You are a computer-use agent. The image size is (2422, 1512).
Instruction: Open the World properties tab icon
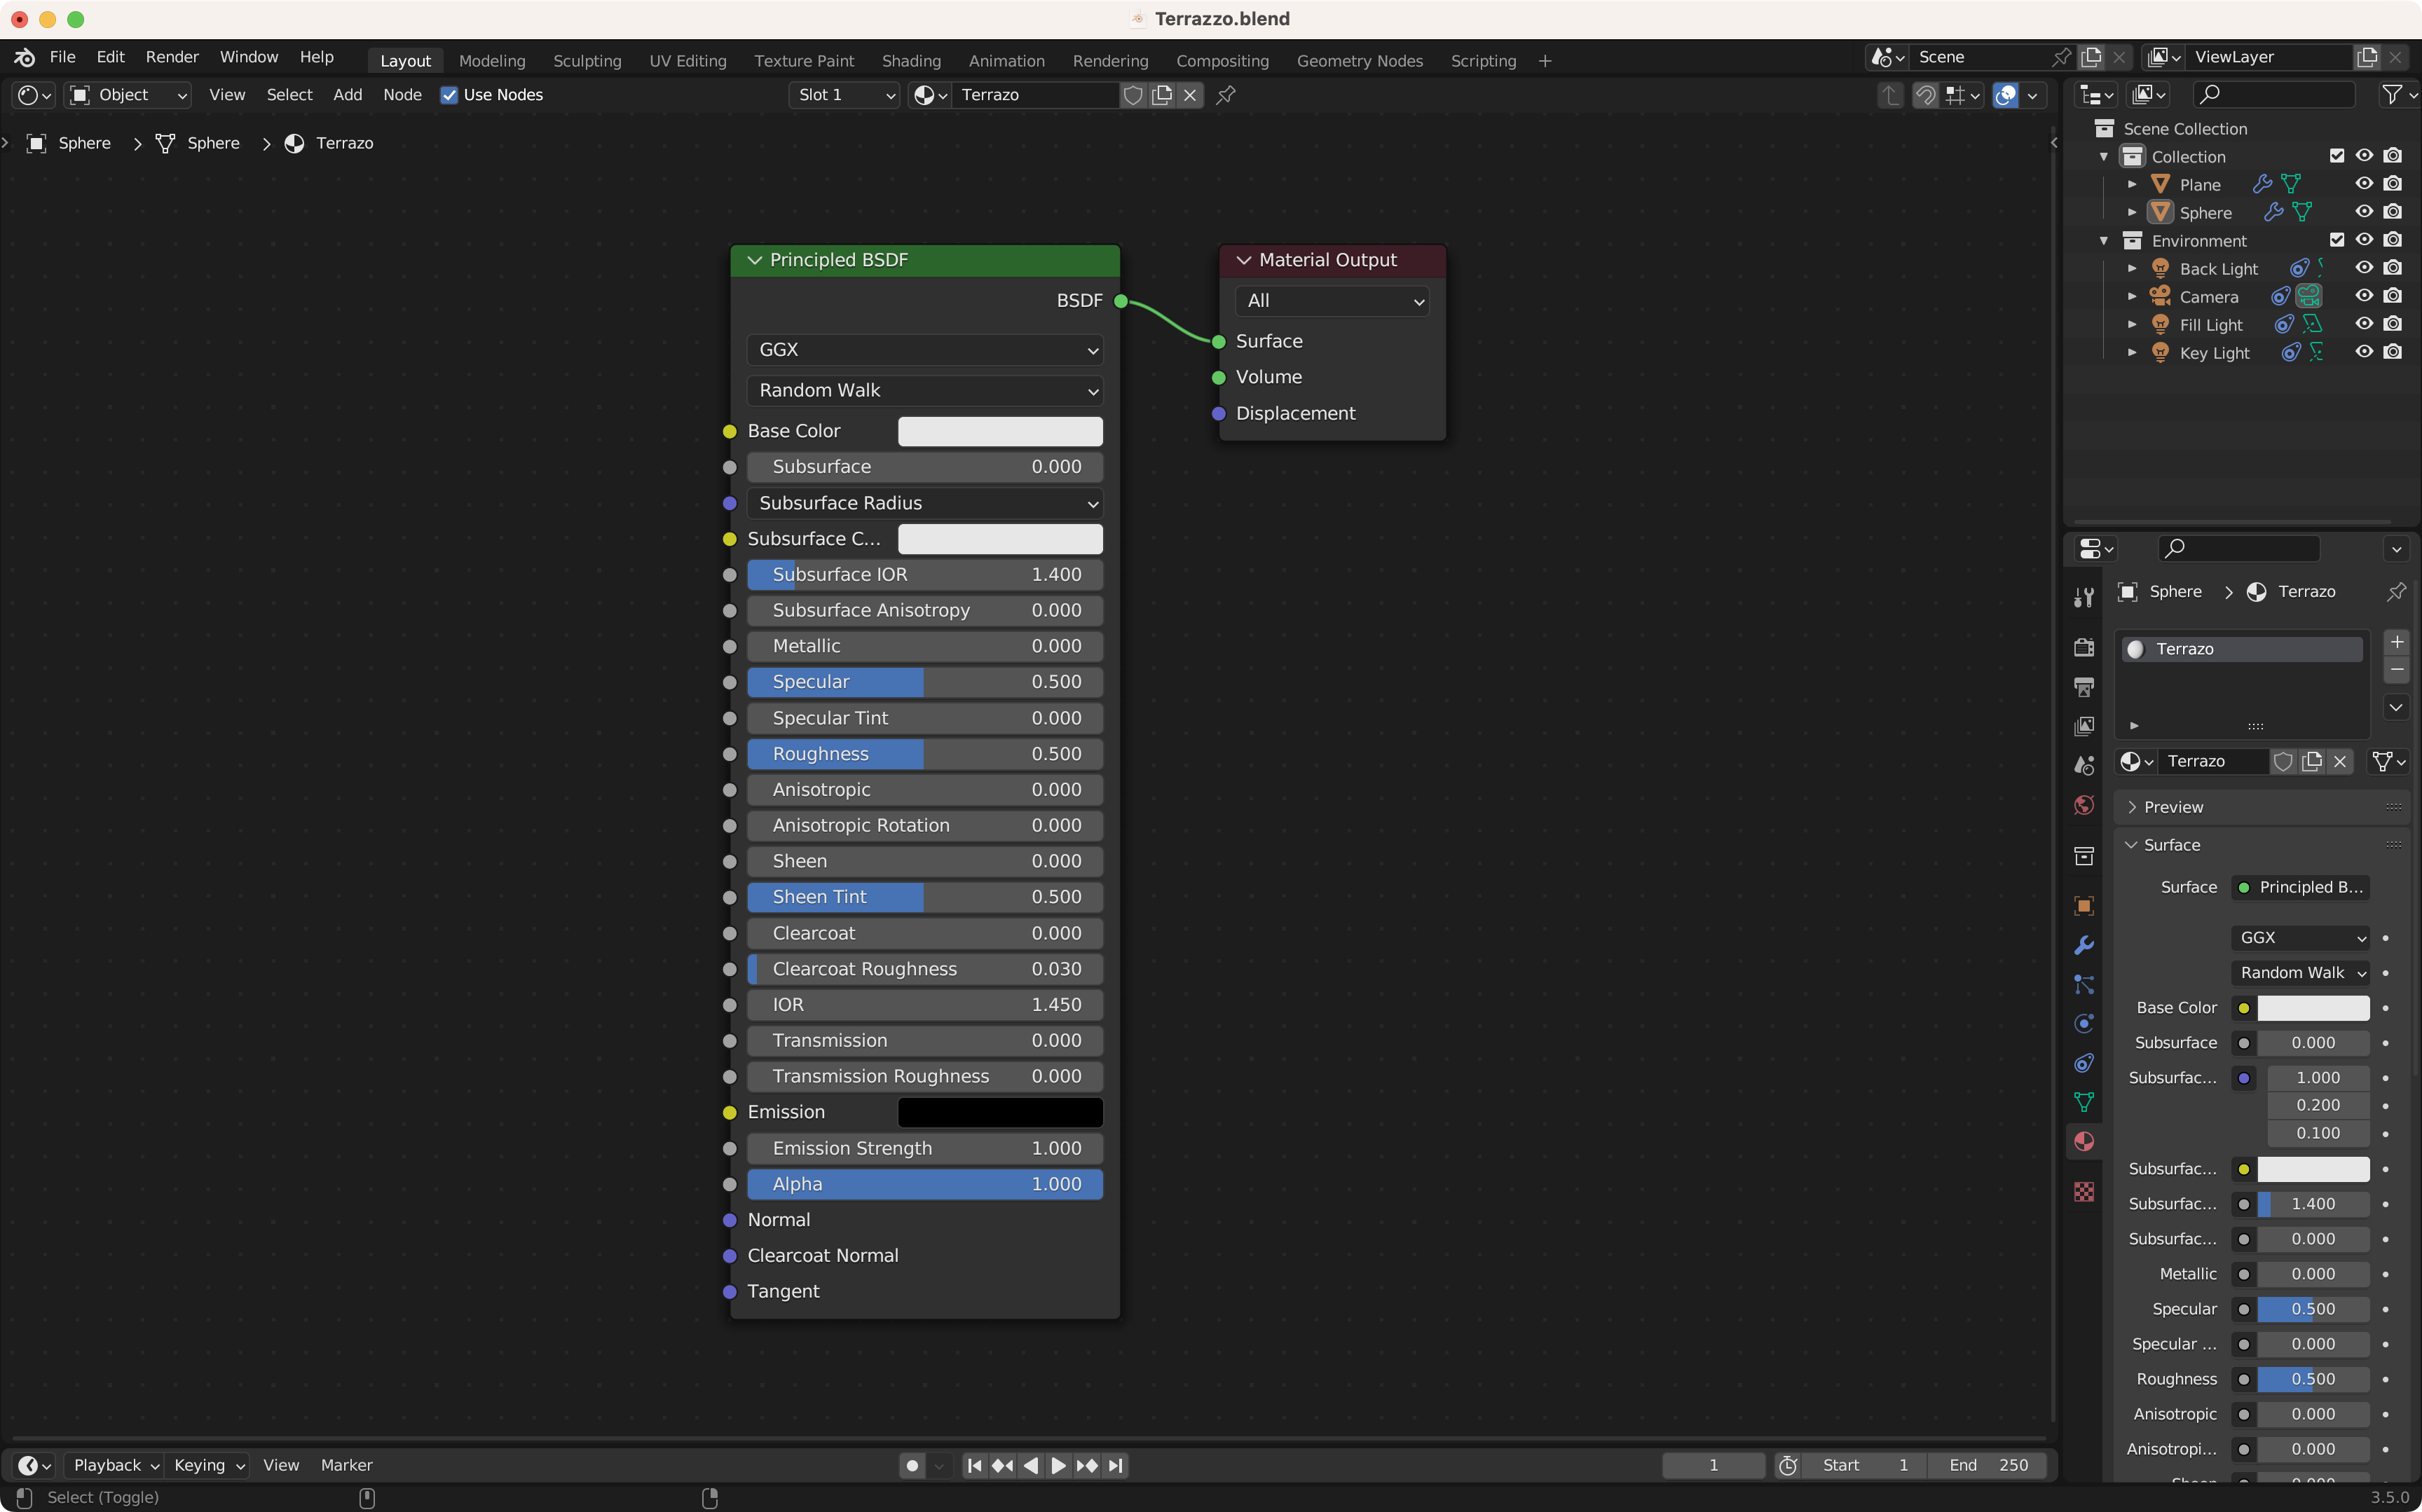click(2084, 805)
